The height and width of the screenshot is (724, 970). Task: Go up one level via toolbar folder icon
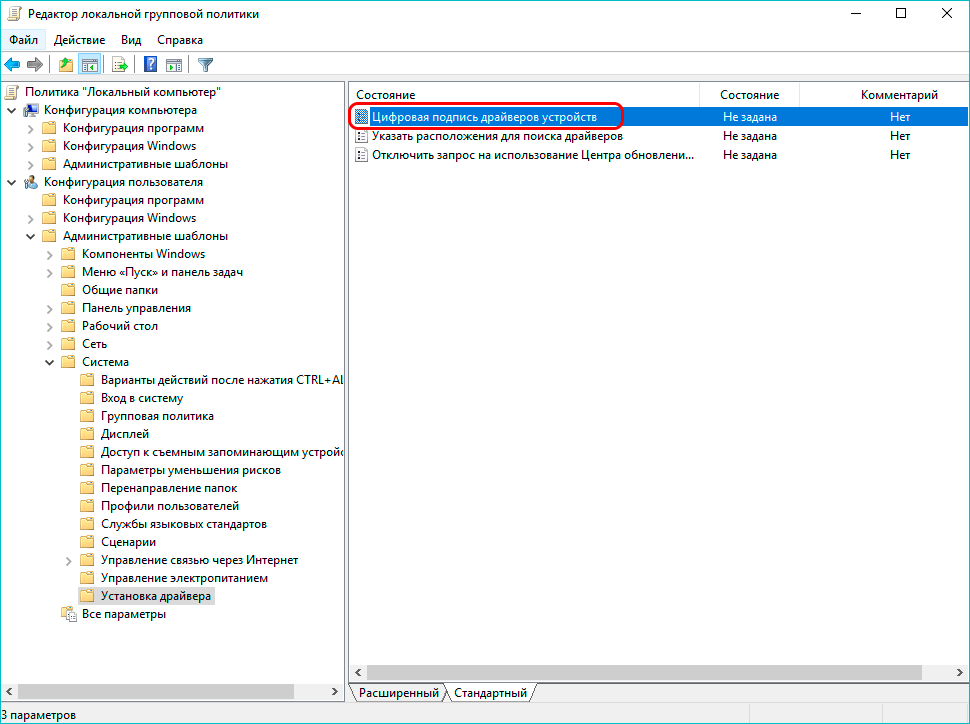(66, 64)
